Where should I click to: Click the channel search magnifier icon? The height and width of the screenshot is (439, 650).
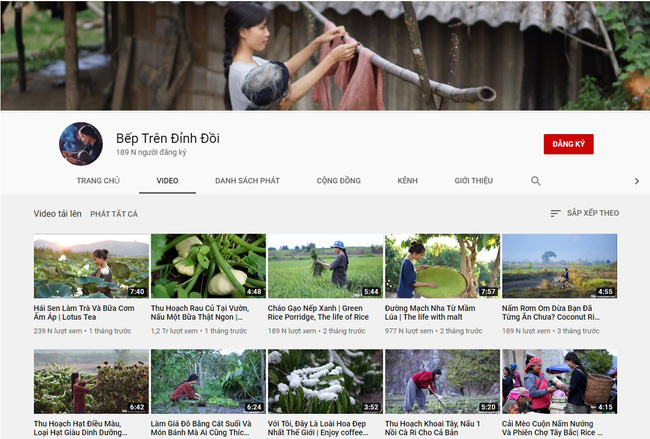pyautogui.click(x=535, y=181)
